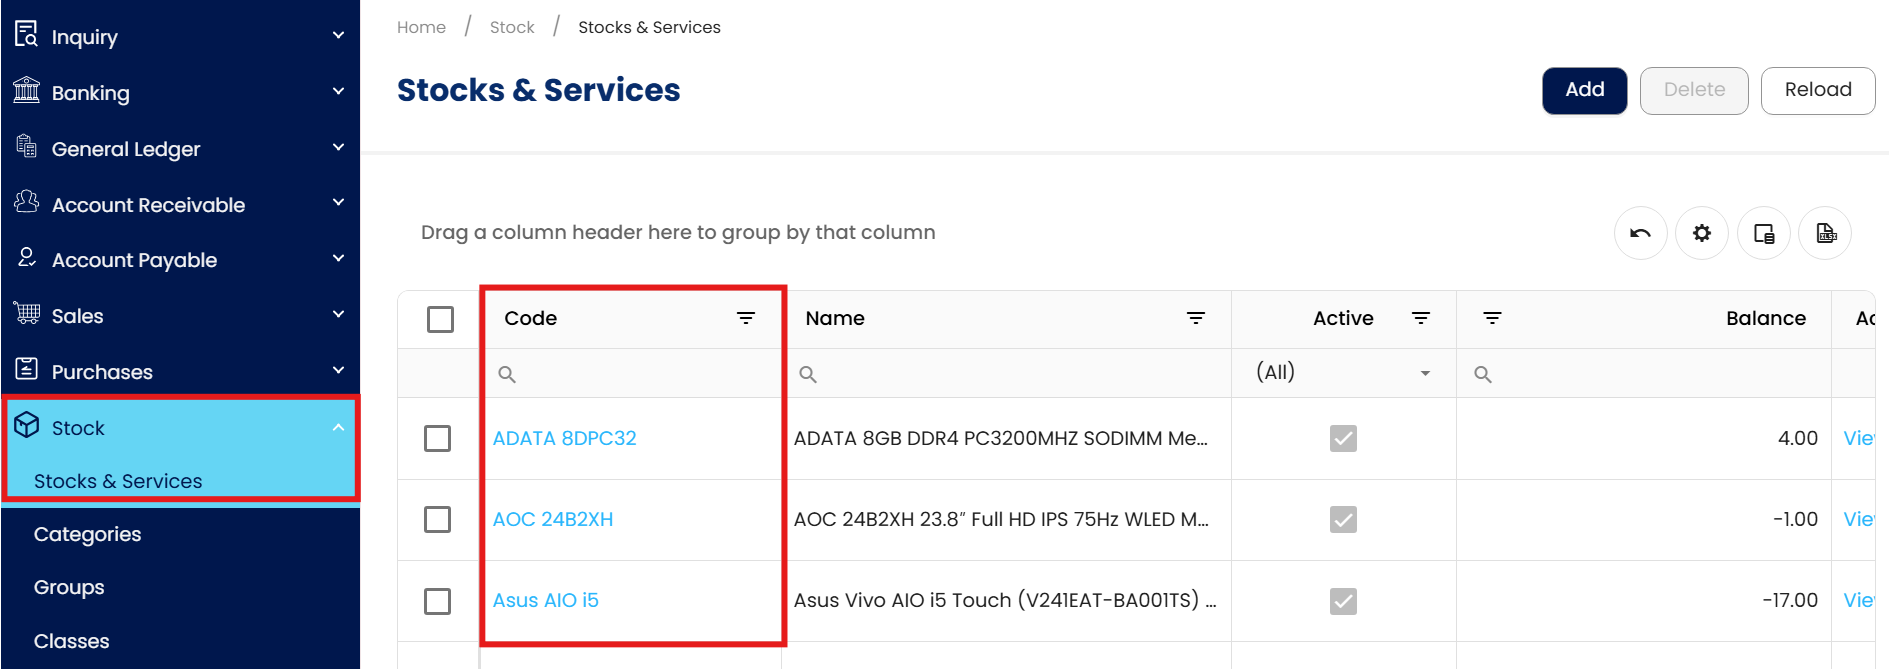Select the ADATA 8DPC32 row checkbox
The image size is (1889, 669).
pyautogui.click(x=437, y=439)
